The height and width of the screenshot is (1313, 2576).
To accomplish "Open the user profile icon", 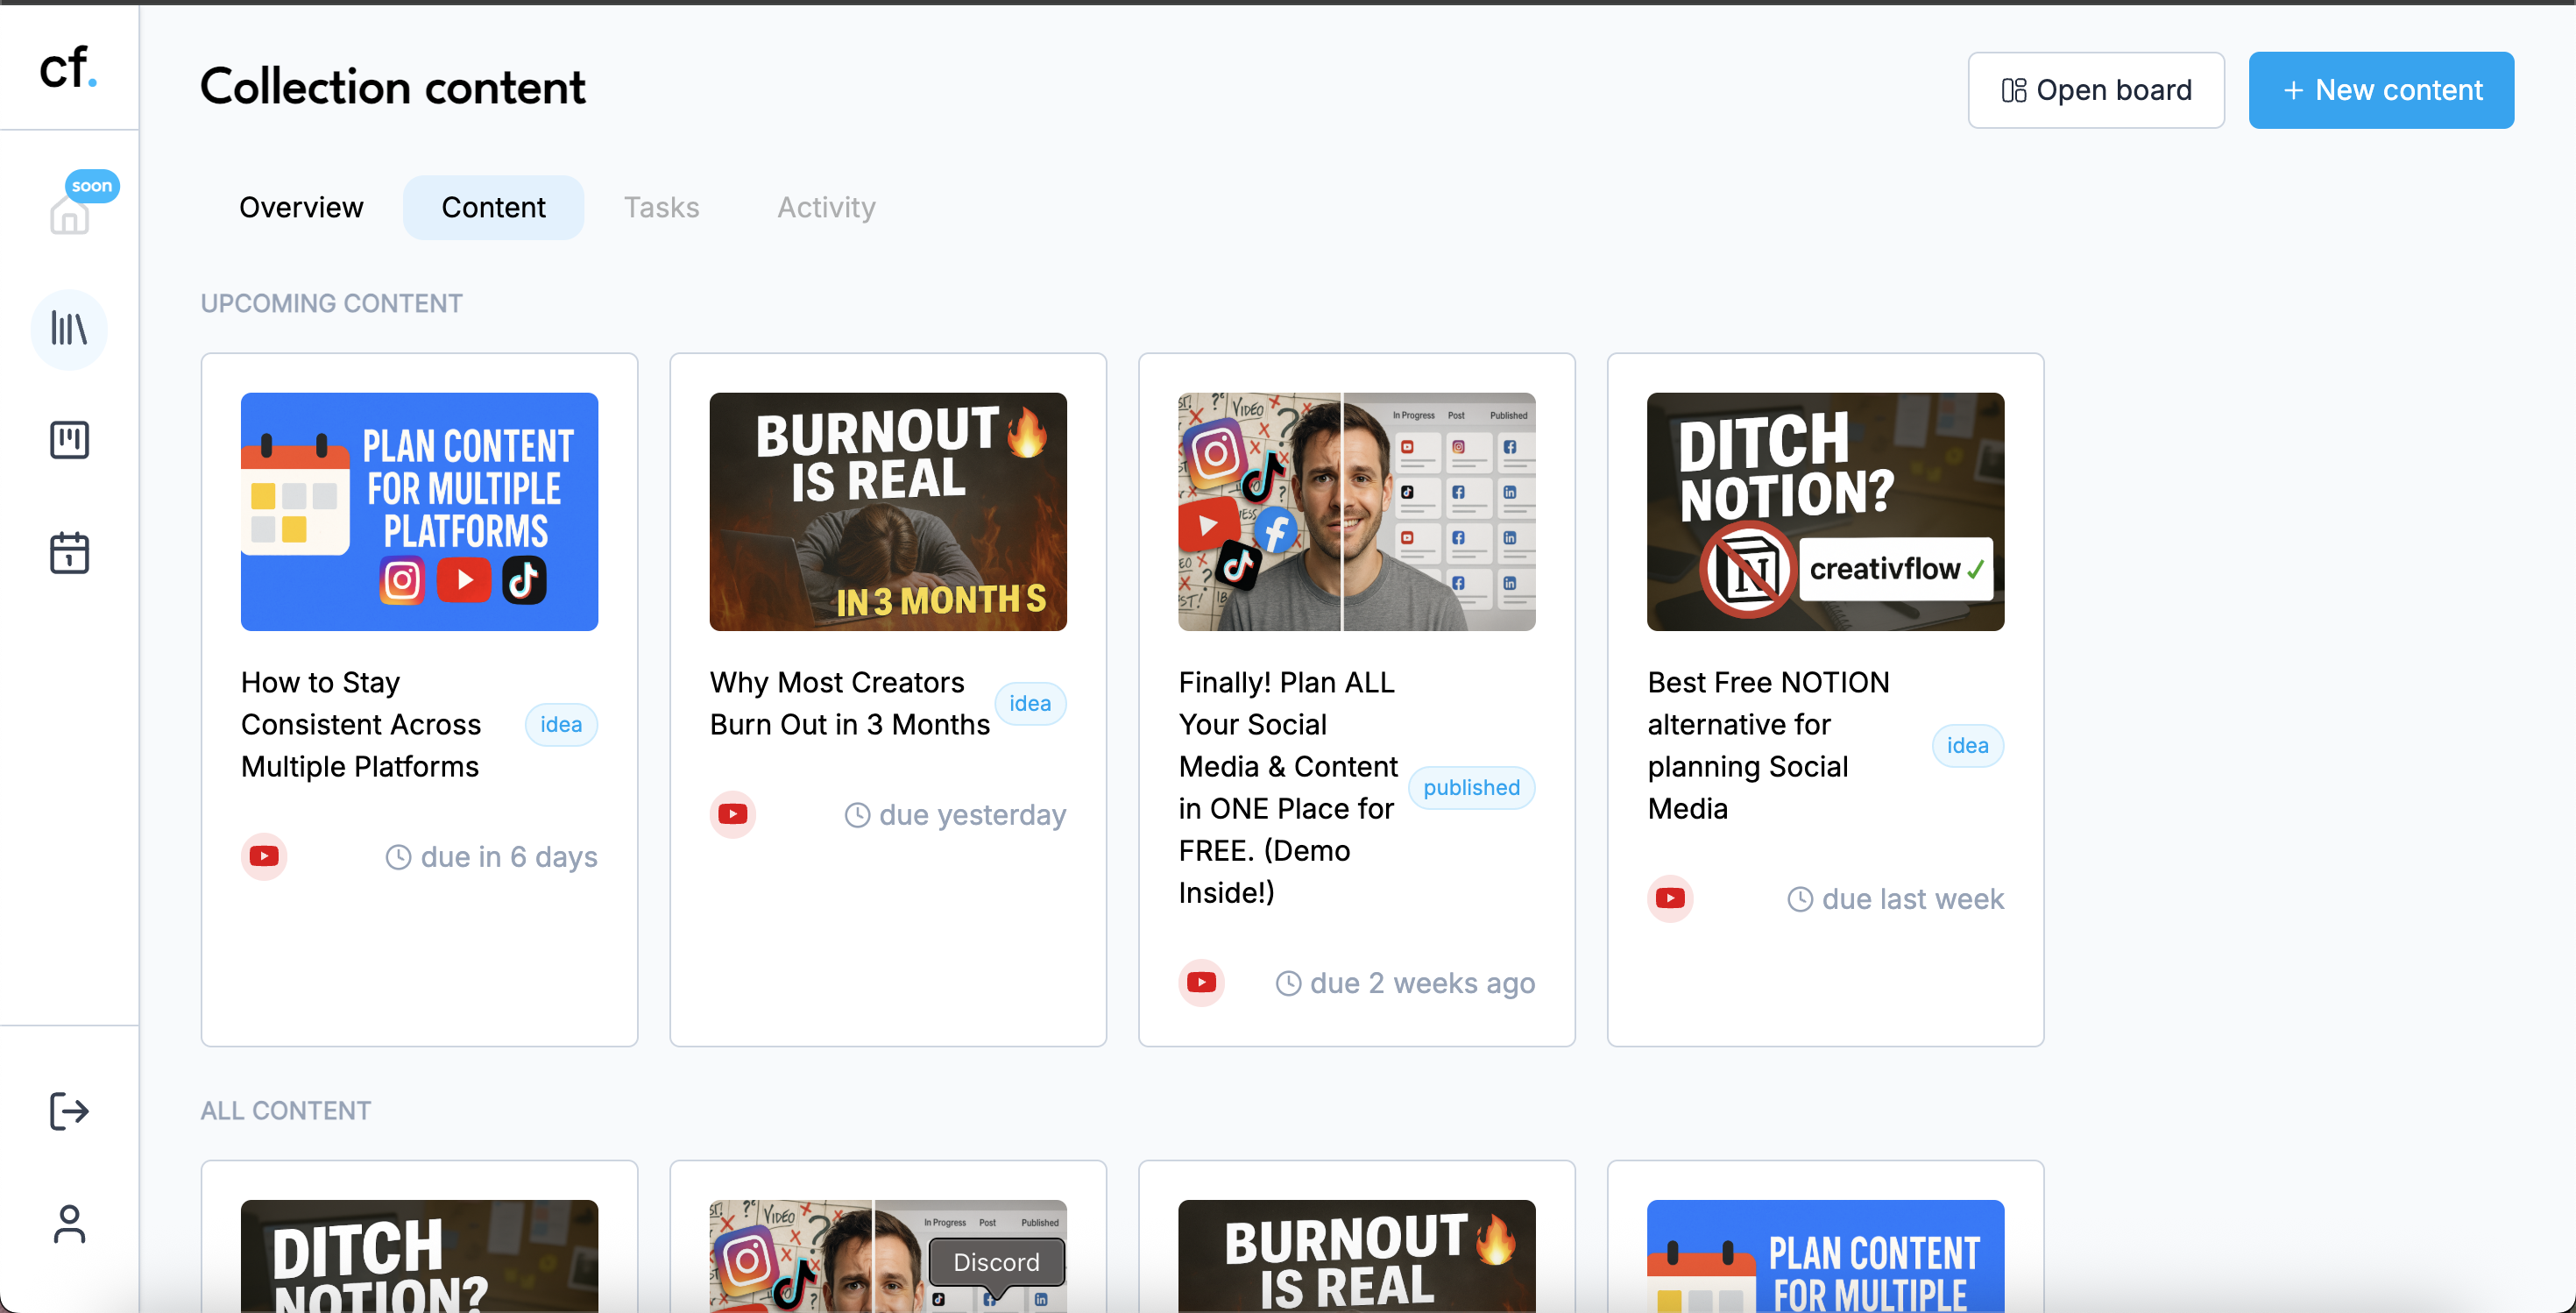I will click(69, 1223).
